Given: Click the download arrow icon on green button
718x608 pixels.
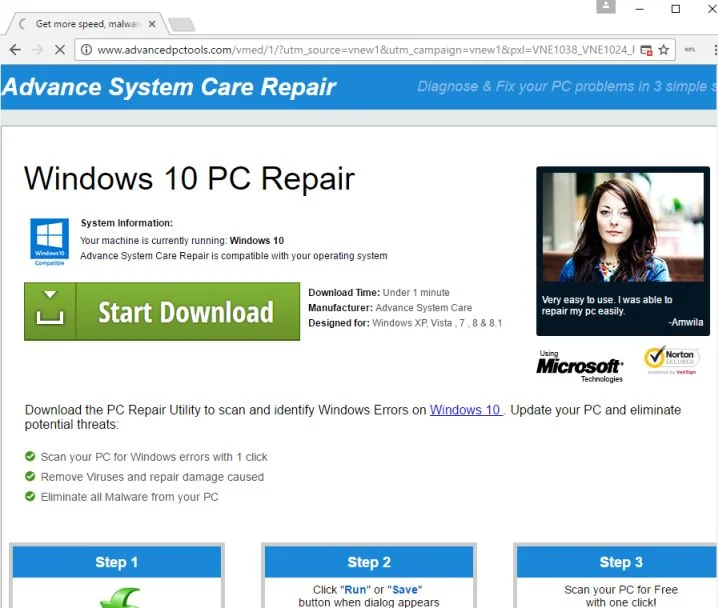Looking at the screenshot, I should (x=50, y=308).
